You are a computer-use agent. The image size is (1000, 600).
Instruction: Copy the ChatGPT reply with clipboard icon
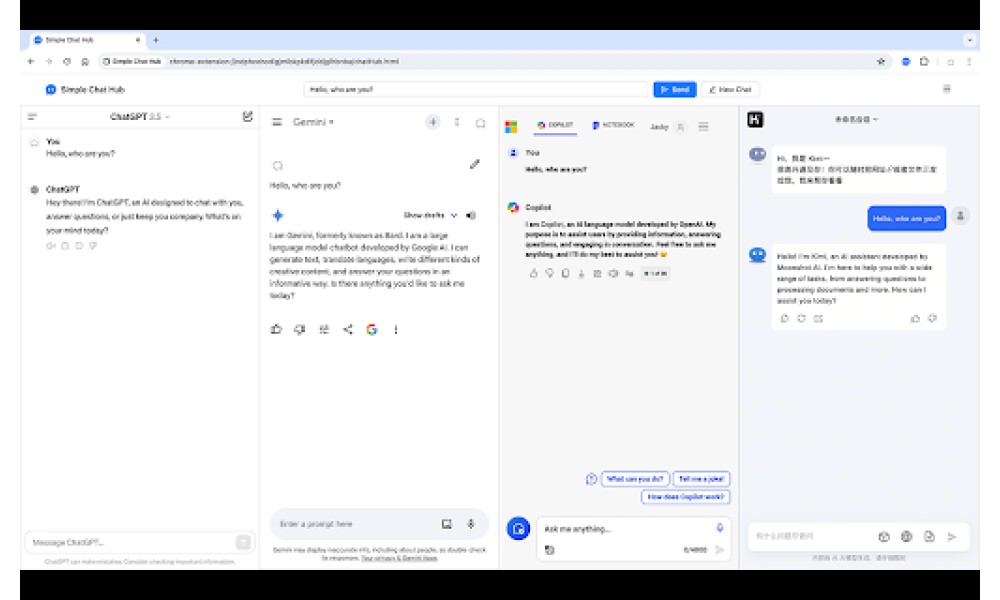pyautogui.click(x=64, y=245)
